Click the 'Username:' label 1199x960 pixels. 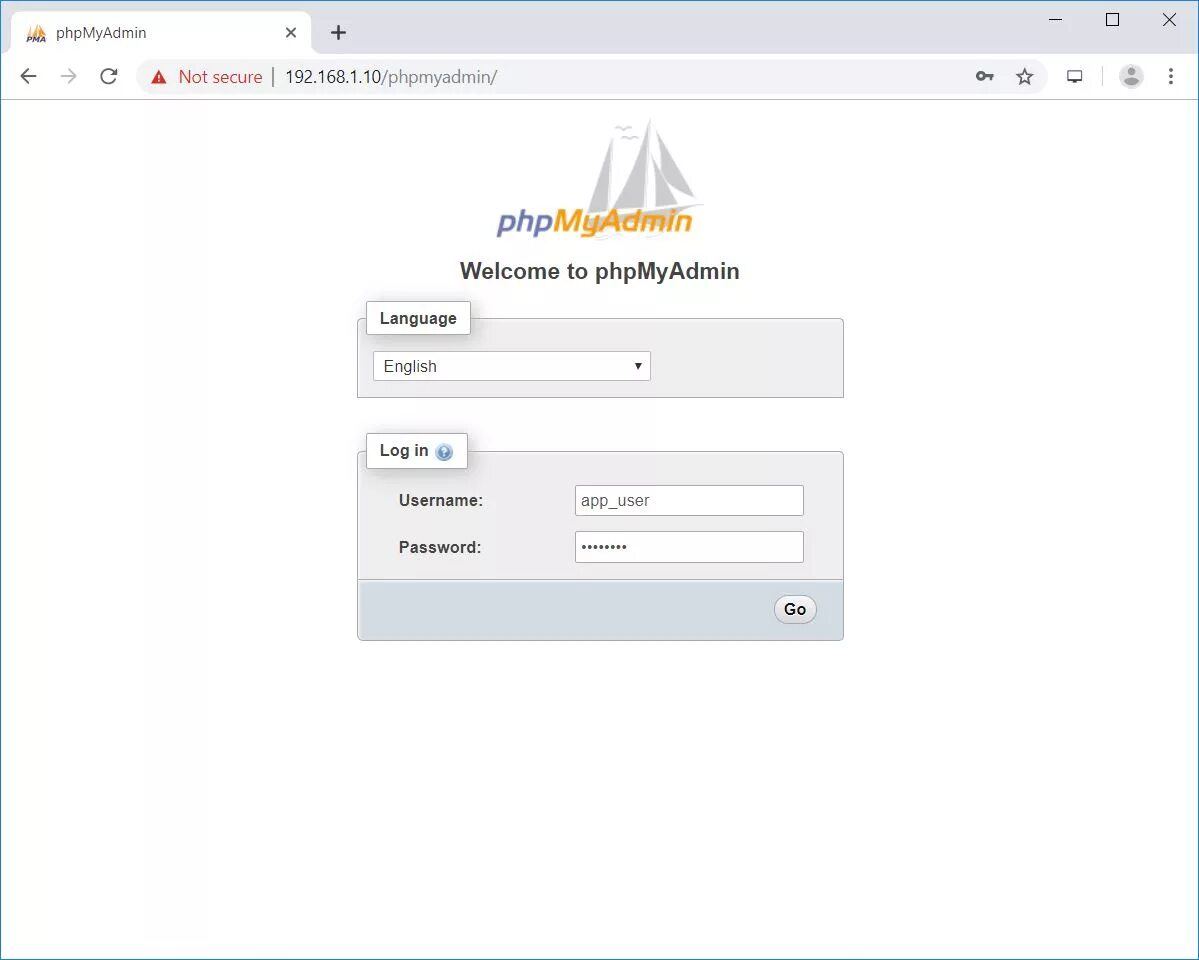point(441,500)
